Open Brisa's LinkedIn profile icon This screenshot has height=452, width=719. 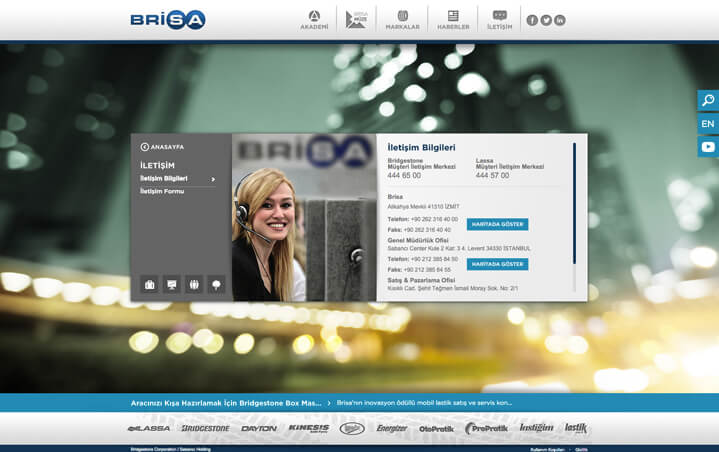[560, 20]
